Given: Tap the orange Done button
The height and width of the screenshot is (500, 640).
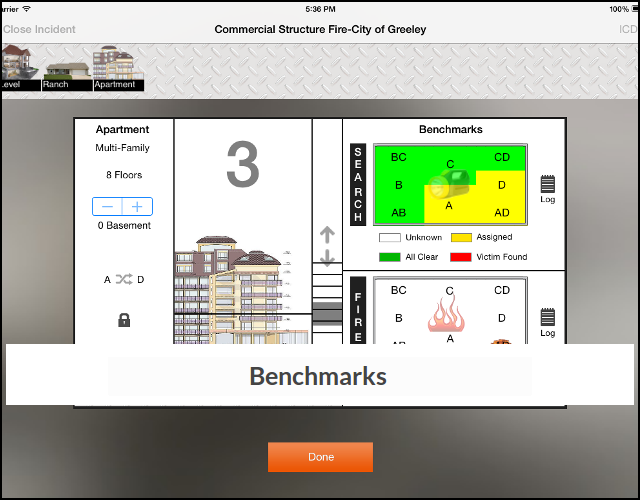Looking at the screenshot, I should click(x=320, y=457).
